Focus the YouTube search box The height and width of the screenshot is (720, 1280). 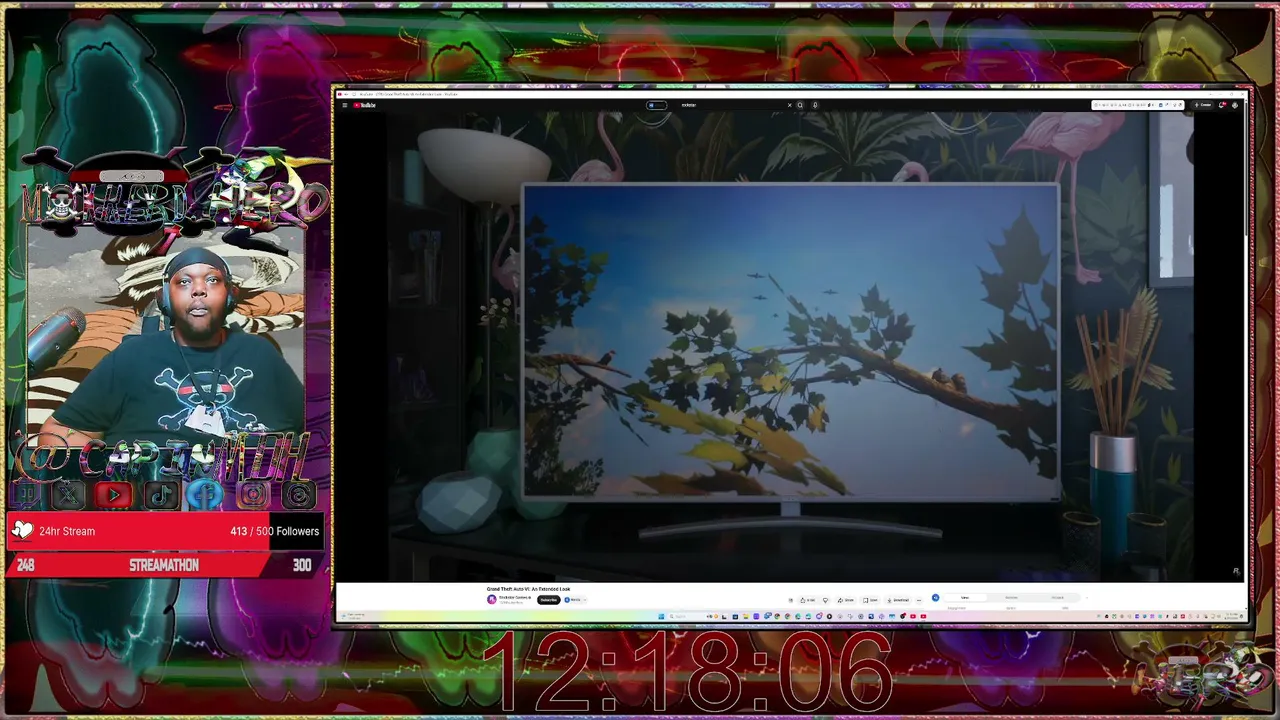[733, 105]
